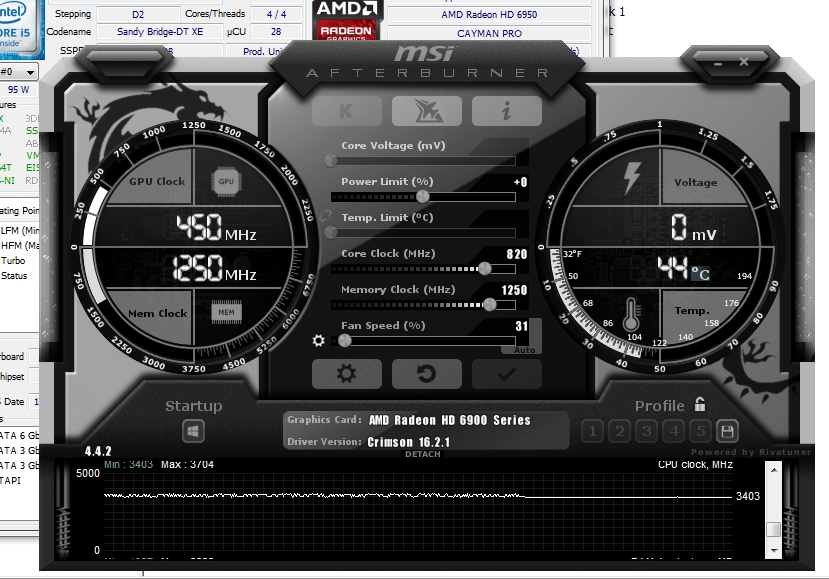Click the Turbo label in the background window

point(13,261)
